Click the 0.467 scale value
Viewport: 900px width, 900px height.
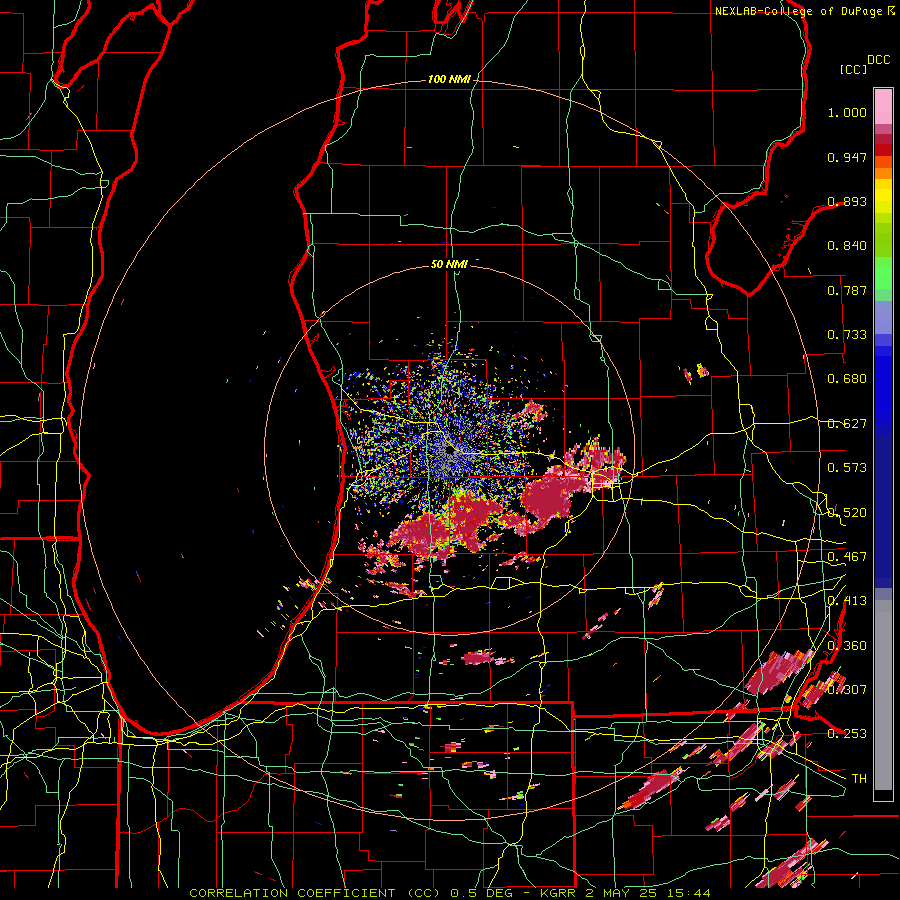847,557
